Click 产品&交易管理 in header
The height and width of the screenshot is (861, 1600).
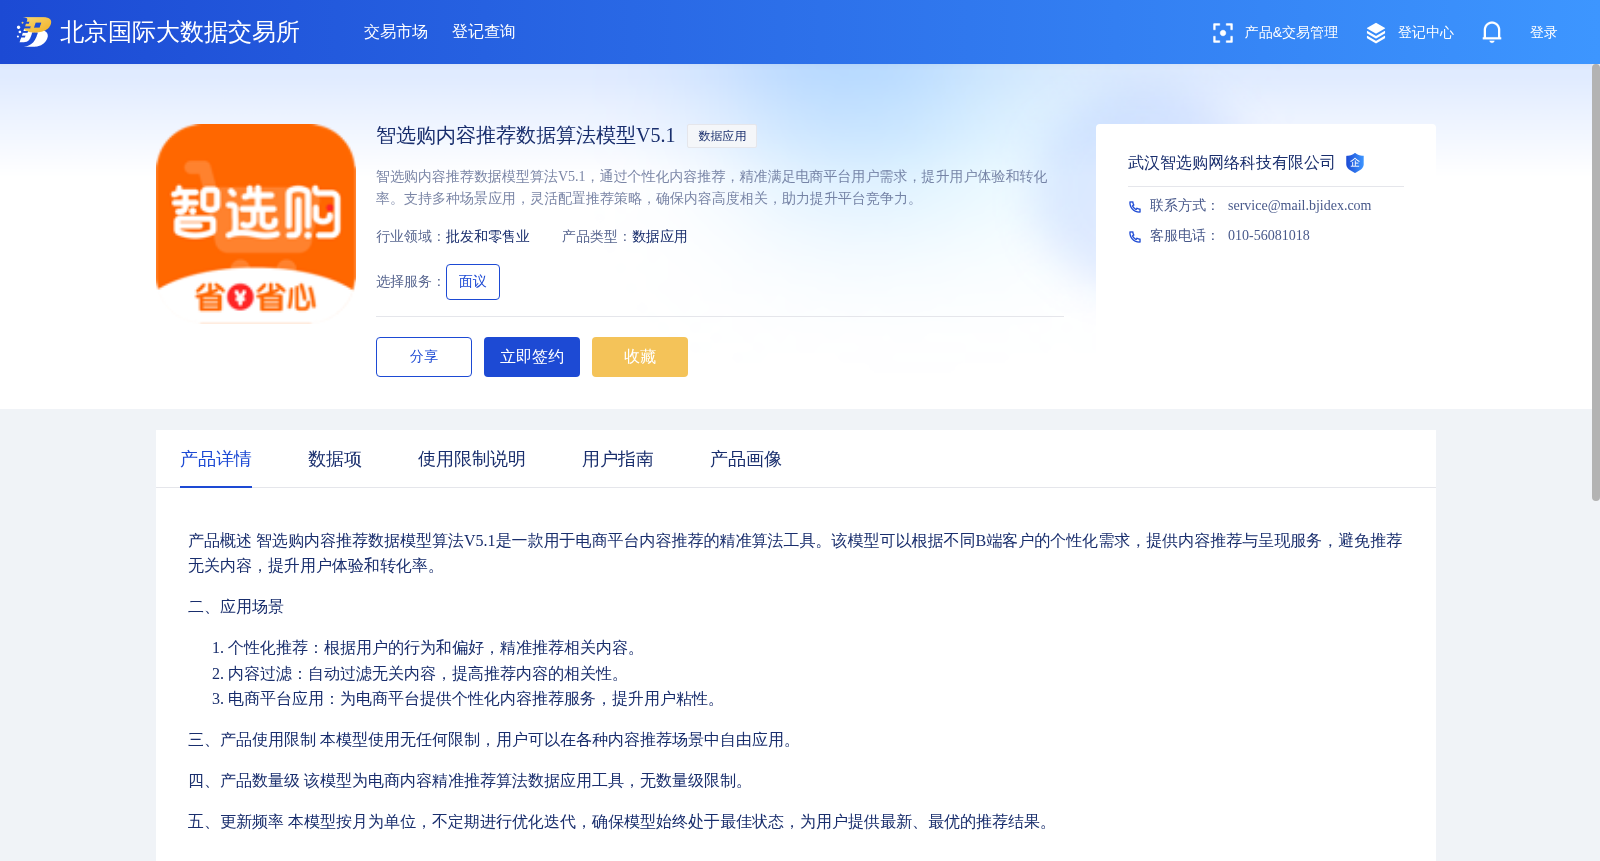click(1291, 33)
